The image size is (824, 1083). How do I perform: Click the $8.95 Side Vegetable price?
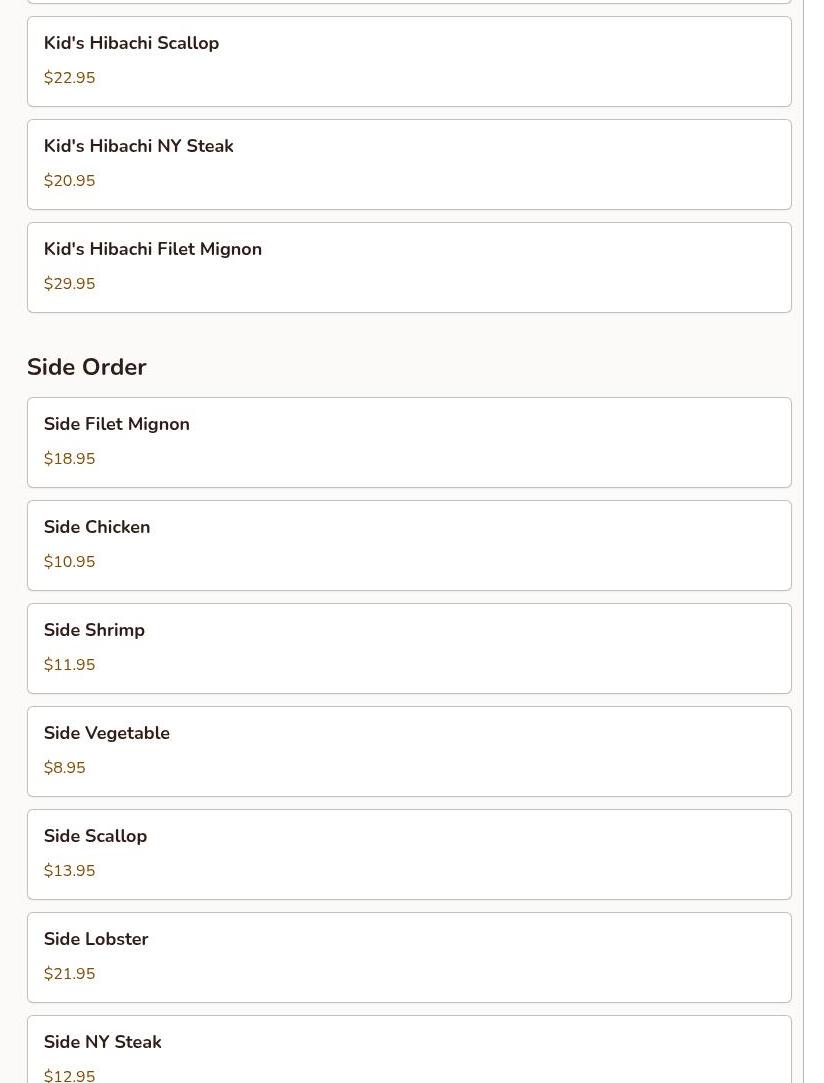click(65, 768)
